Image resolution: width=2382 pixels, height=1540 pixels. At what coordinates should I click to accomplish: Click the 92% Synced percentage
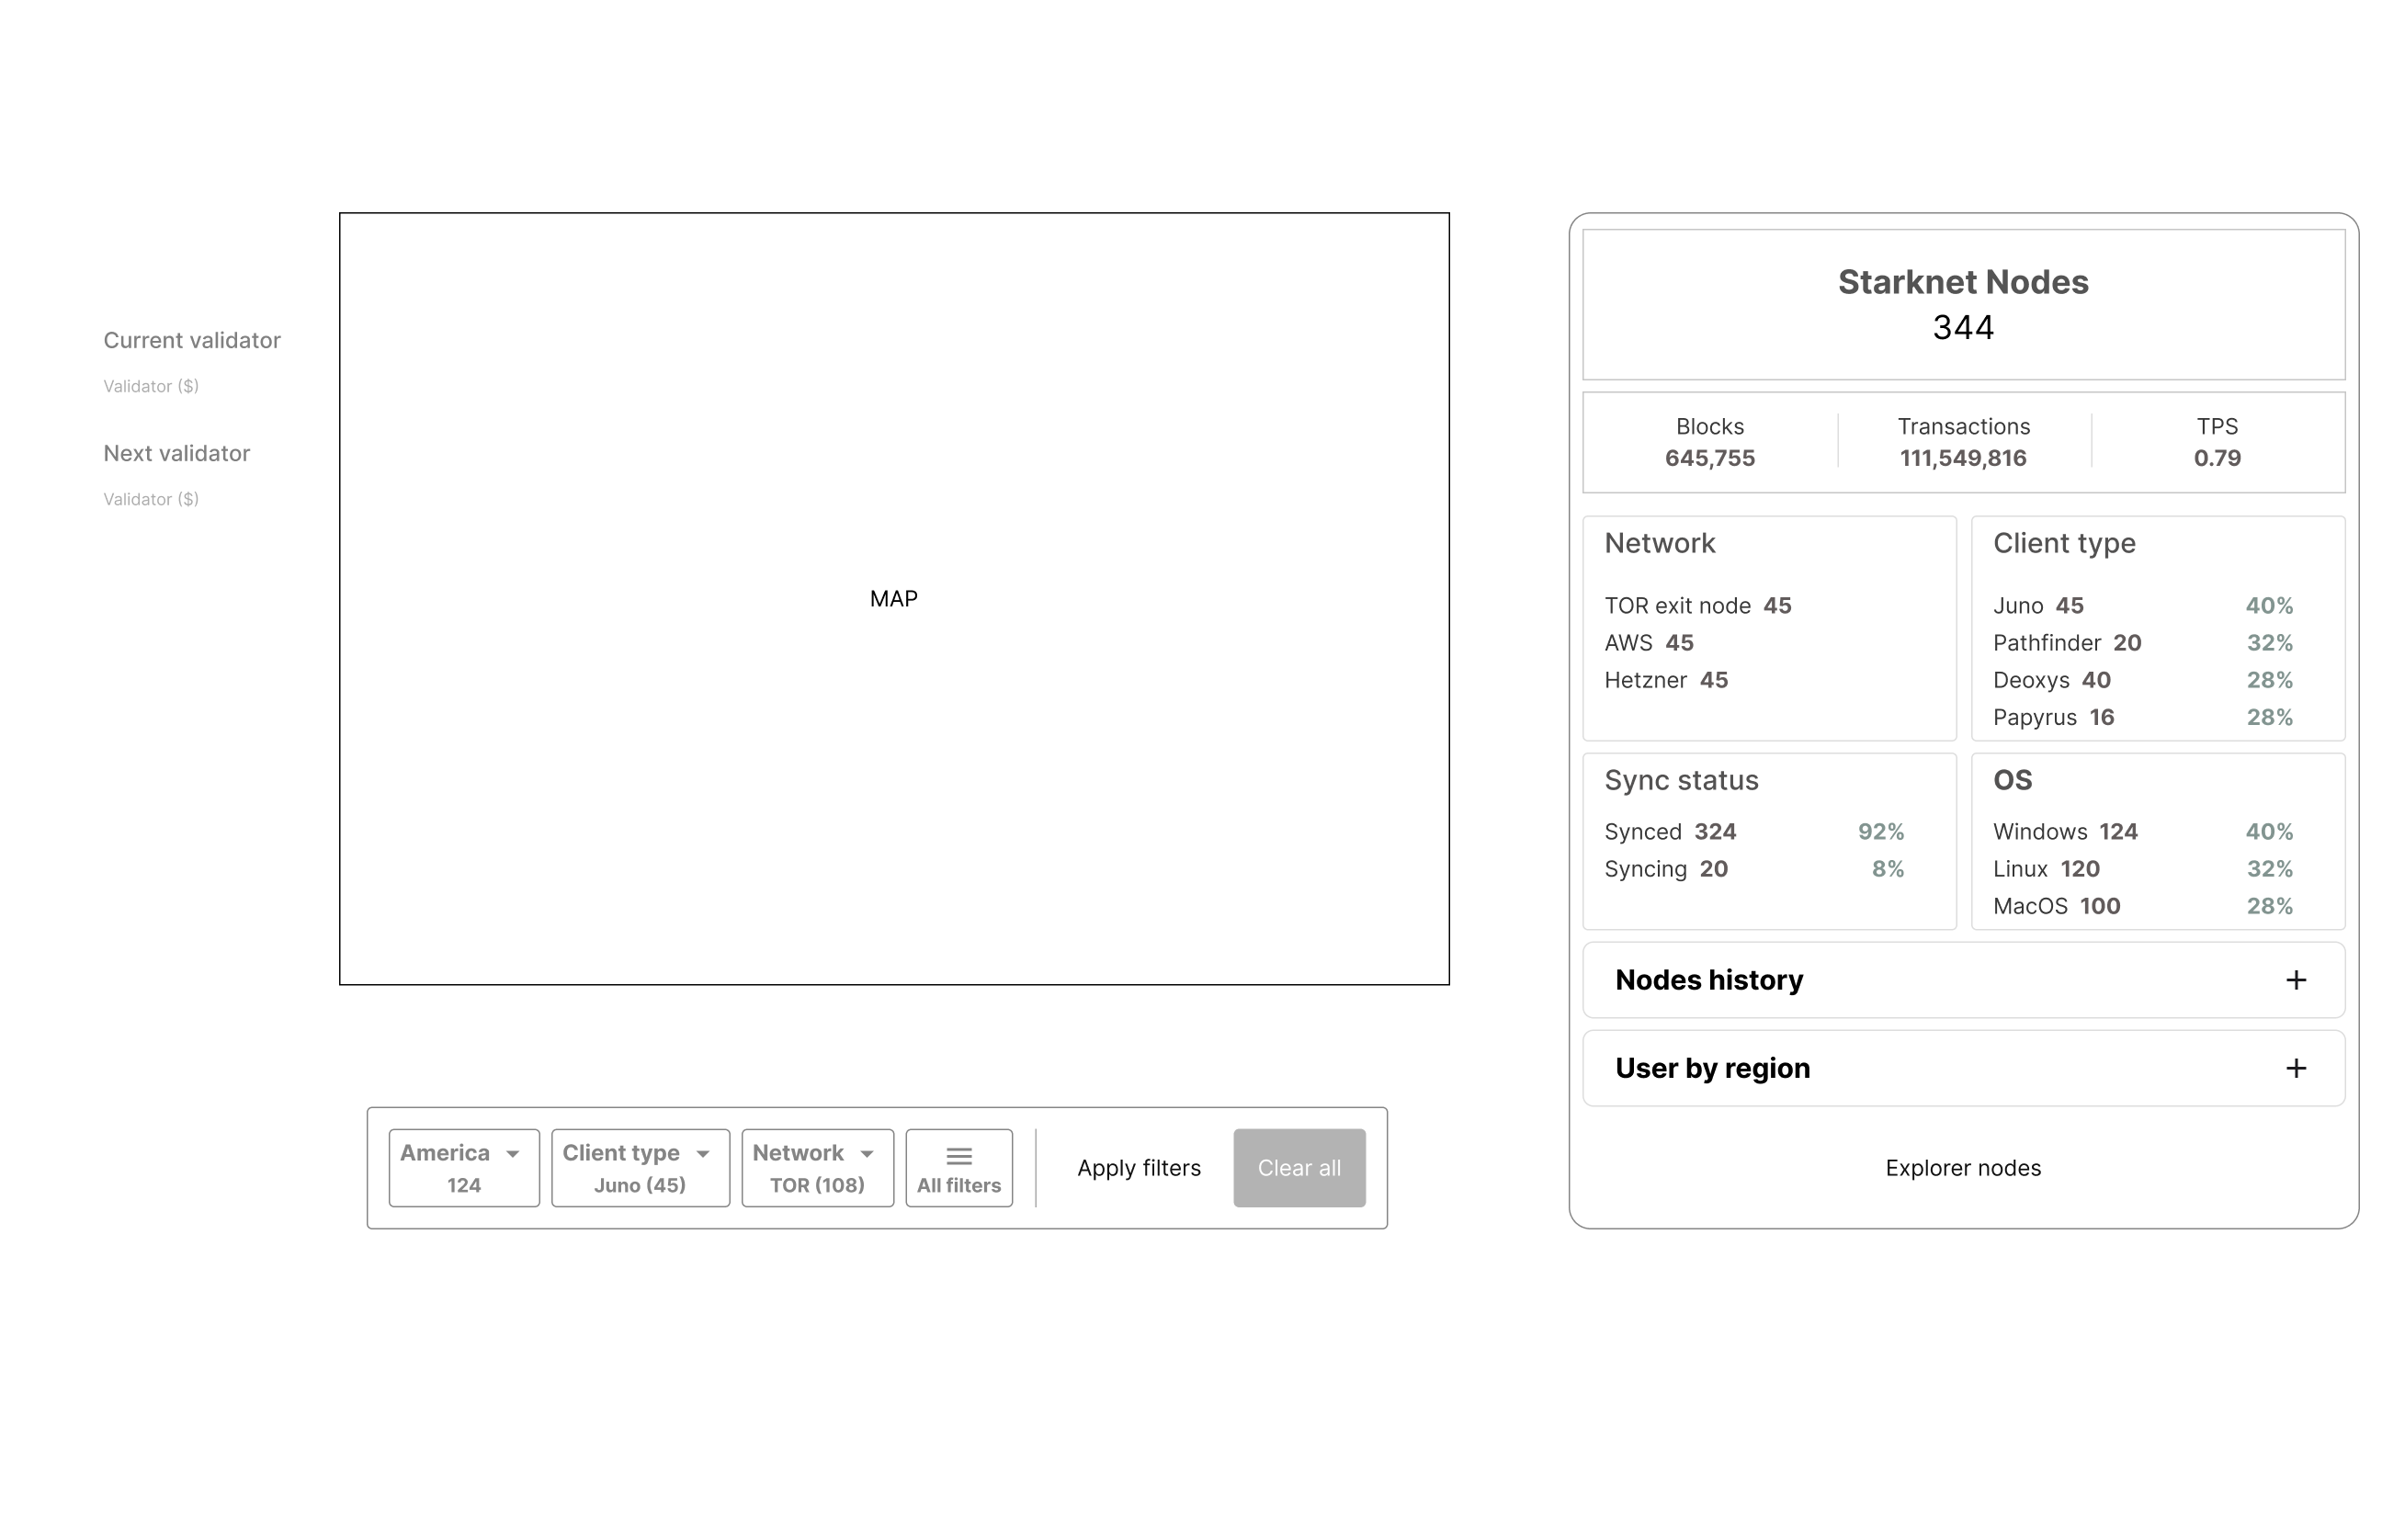[1880, 831]
